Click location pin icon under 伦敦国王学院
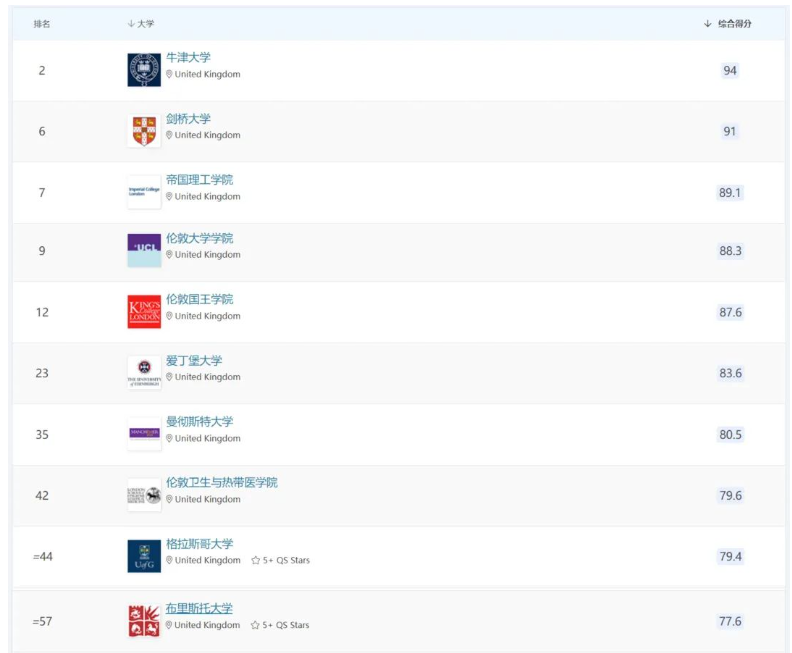 tap(169, 316)
